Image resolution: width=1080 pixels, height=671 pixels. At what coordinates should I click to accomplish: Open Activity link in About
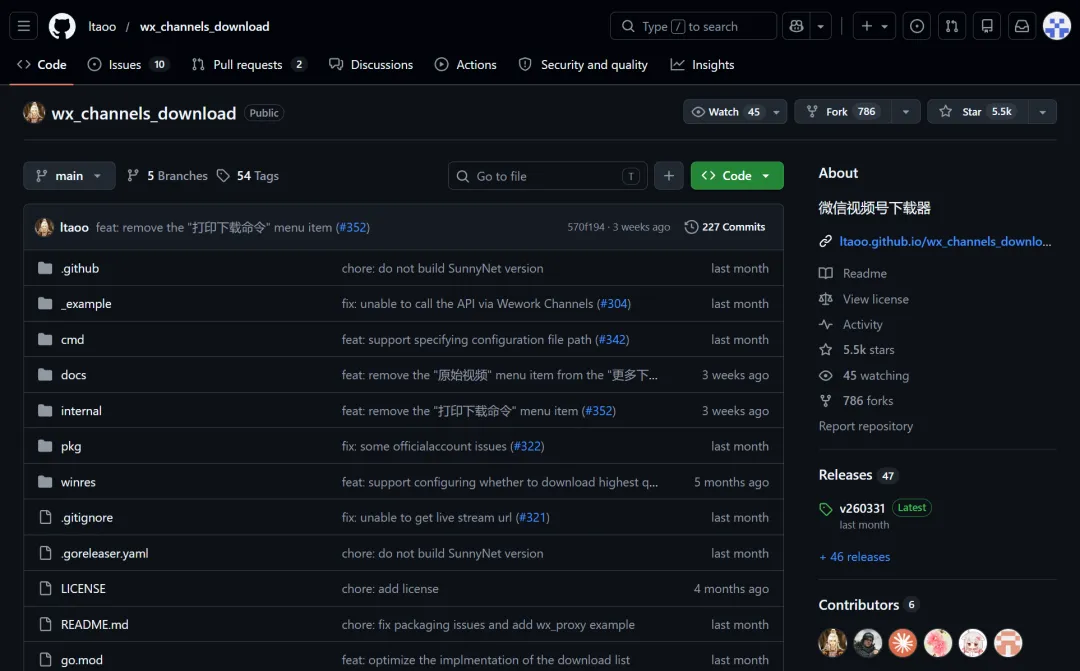pyautogui.click(x=862, y=324)
